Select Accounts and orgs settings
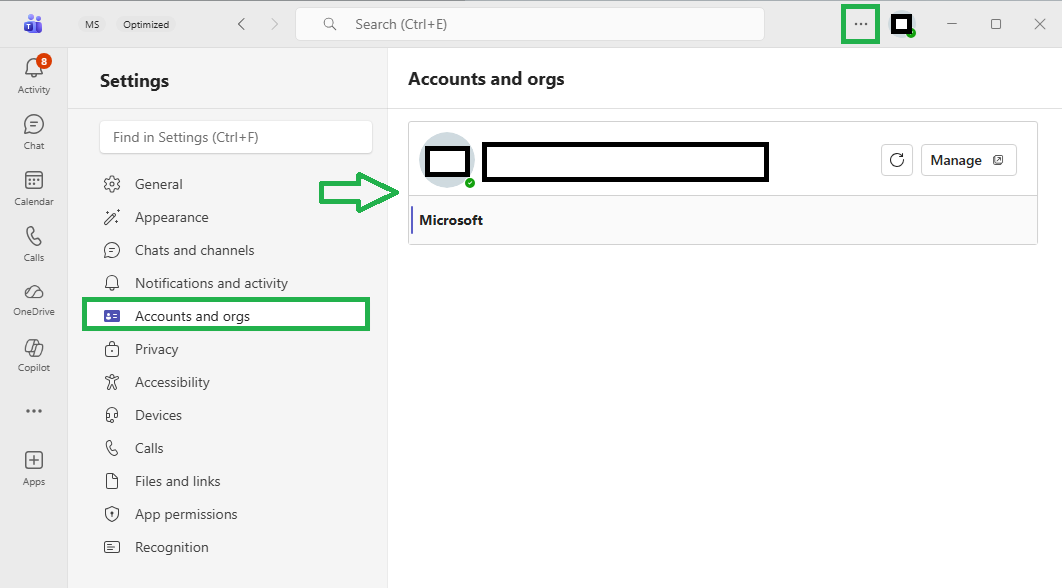This screenshot has width=1062, height=588. [x=226, y=316]
